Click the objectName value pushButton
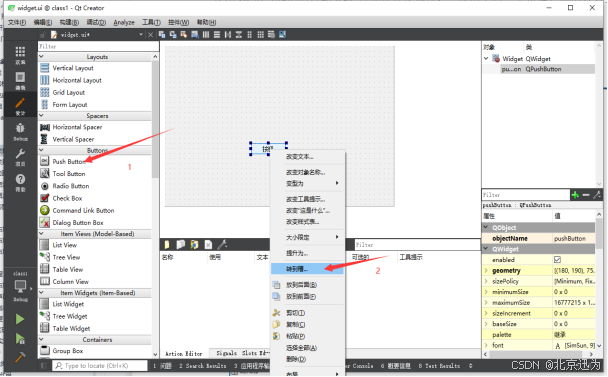Screen dimensions: 608x377 click(574, 238)
